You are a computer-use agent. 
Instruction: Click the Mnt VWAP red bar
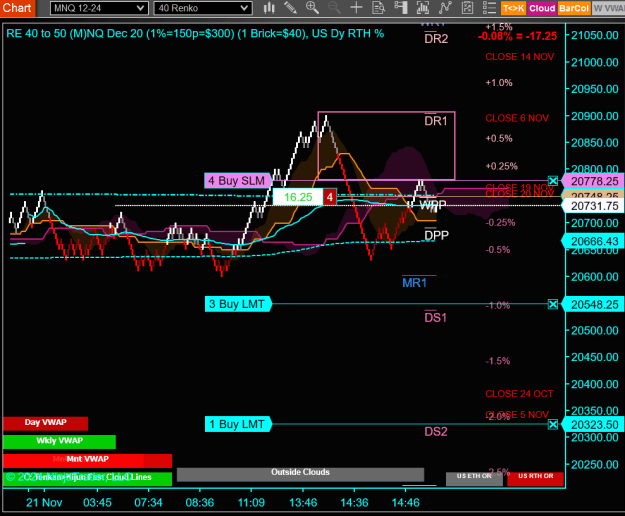pyautogui.click(x=87, y=460)
